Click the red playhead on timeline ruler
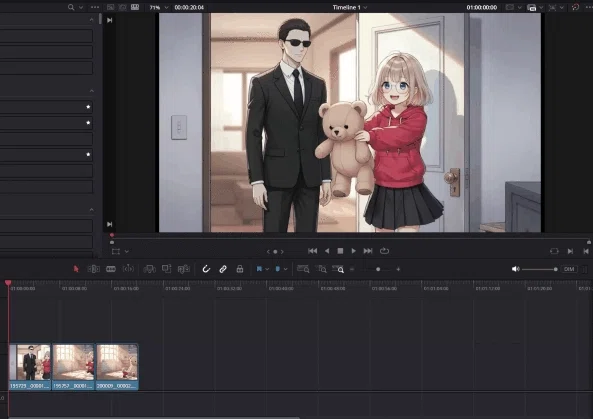 tap(8, 283)
